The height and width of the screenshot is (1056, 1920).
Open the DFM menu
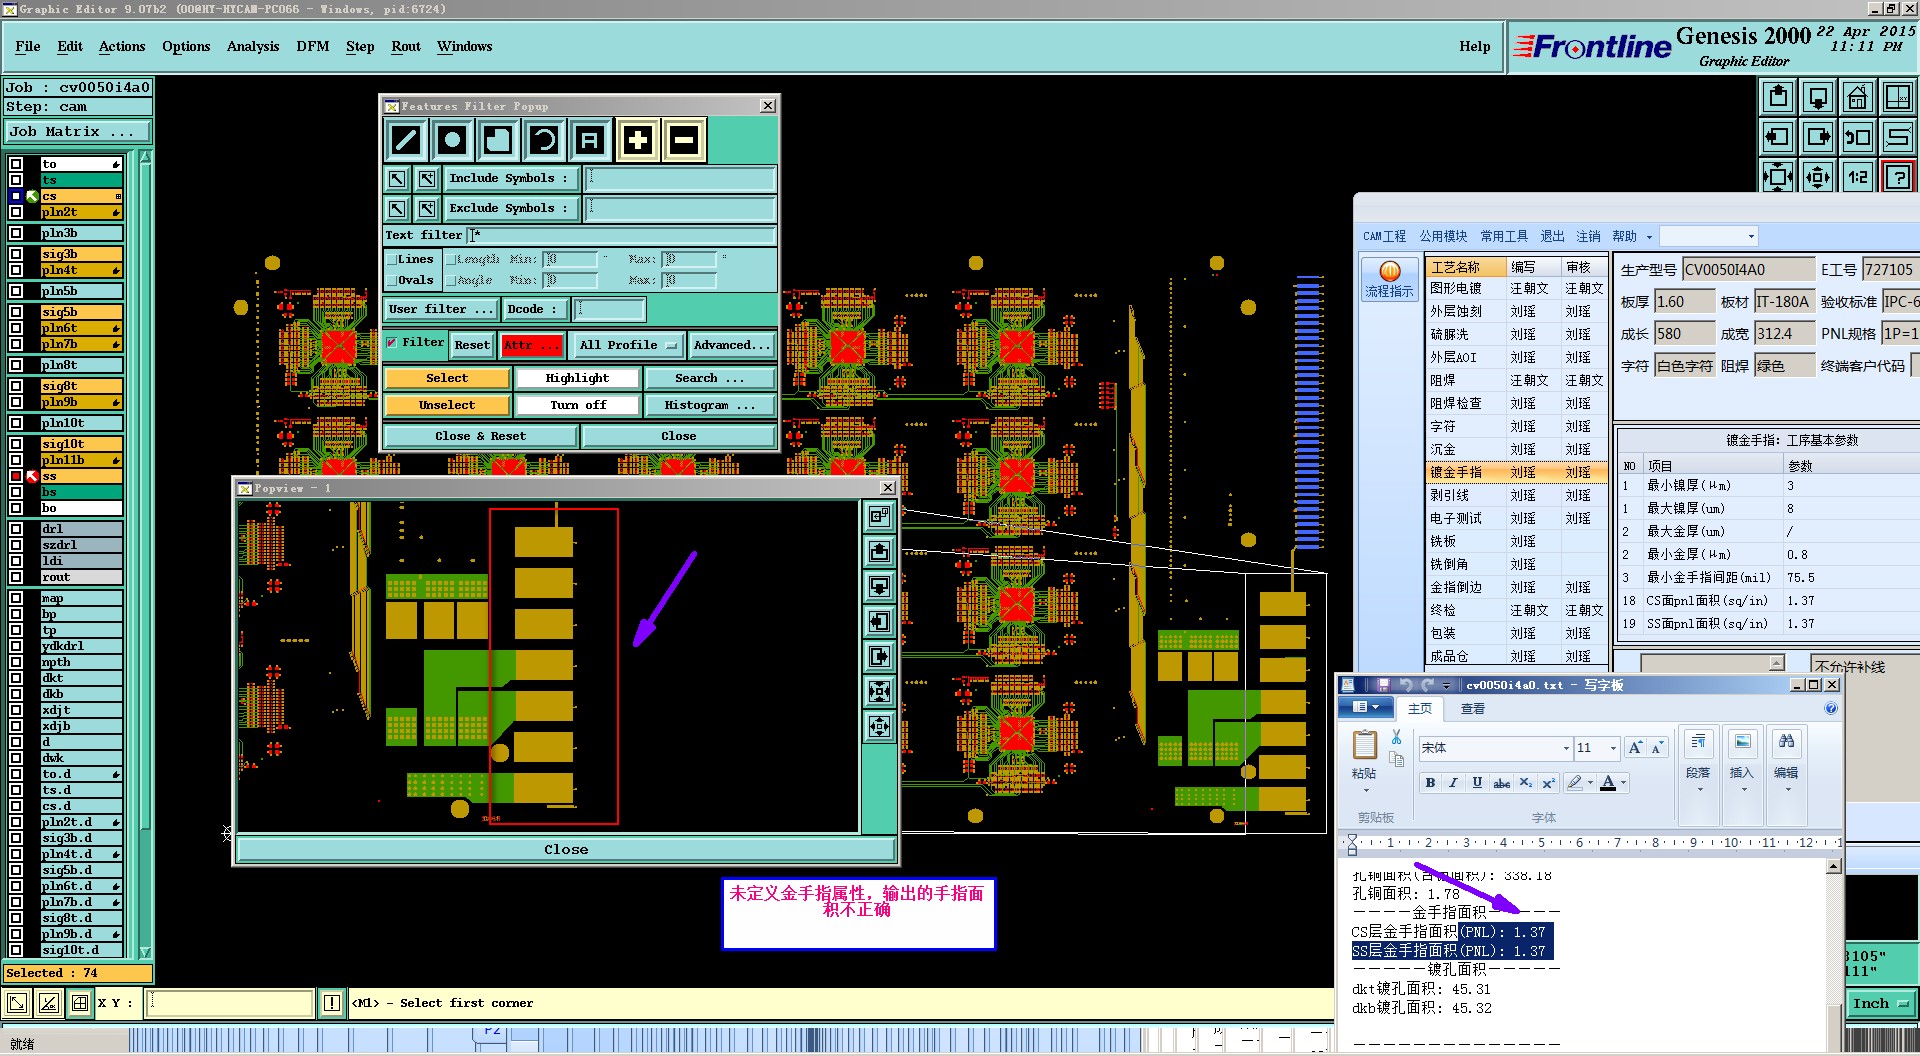(x=313, y=46)
